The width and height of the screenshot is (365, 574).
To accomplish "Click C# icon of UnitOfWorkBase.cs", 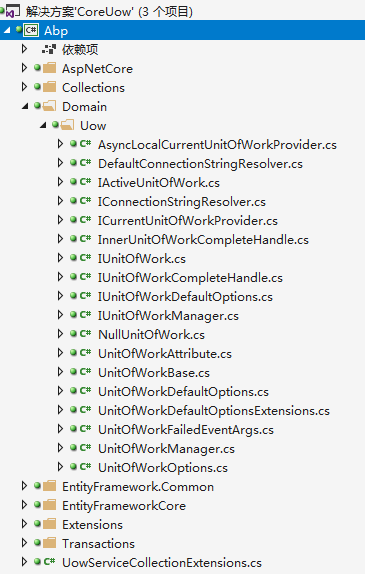I will coord(85,372).
